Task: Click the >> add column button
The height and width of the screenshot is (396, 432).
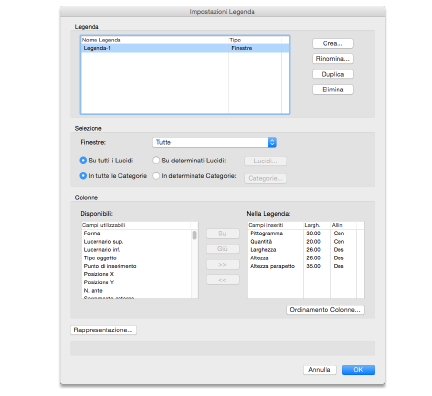Action: [223, 264]
